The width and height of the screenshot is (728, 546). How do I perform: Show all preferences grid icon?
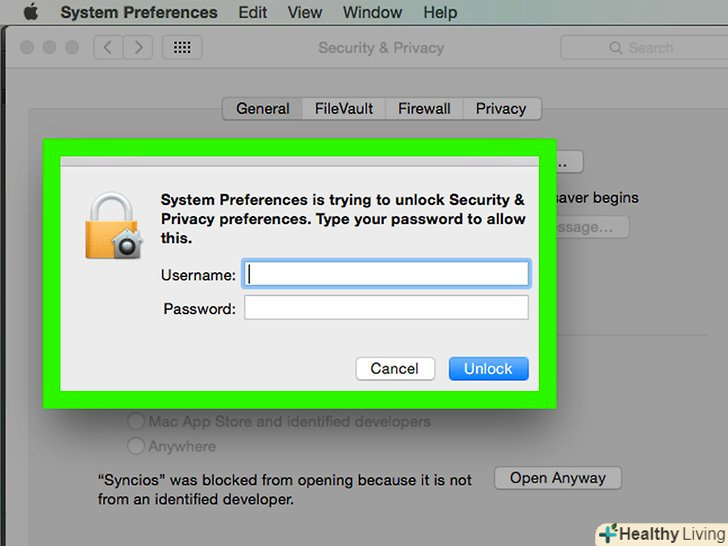[x=182, y=47]
